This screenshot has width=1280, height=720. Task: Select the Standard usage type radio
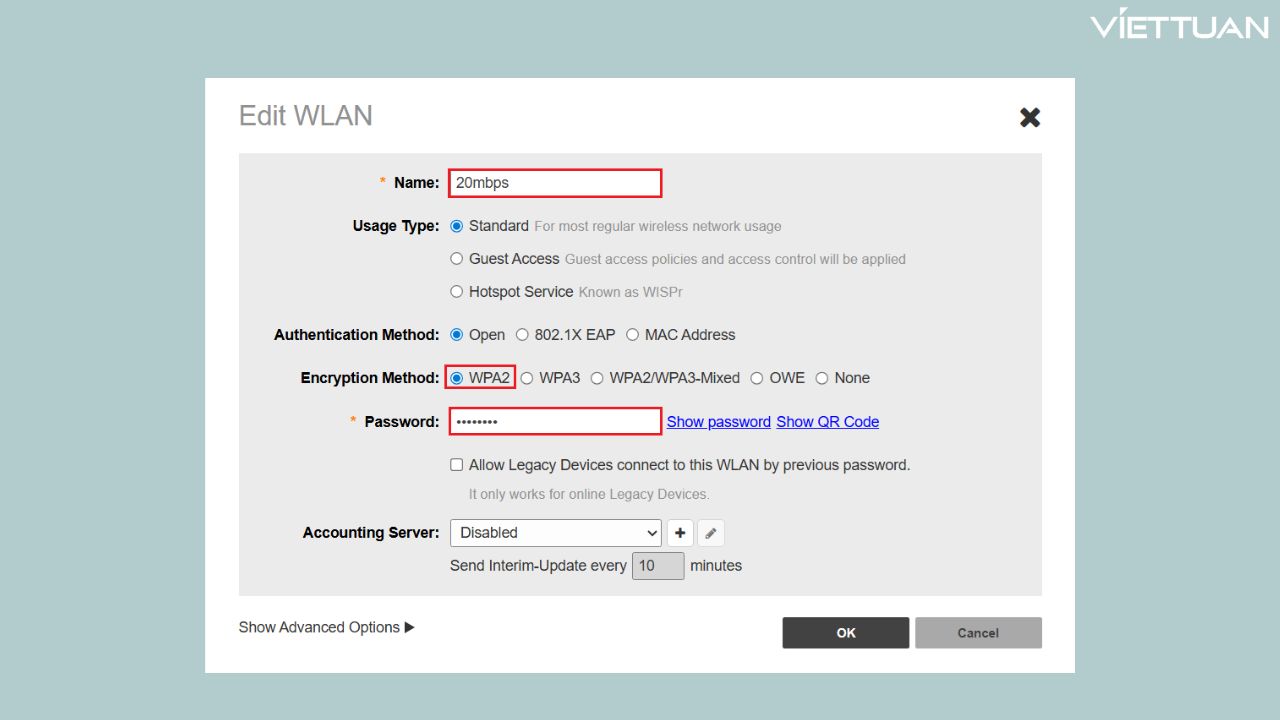point(457,226)
